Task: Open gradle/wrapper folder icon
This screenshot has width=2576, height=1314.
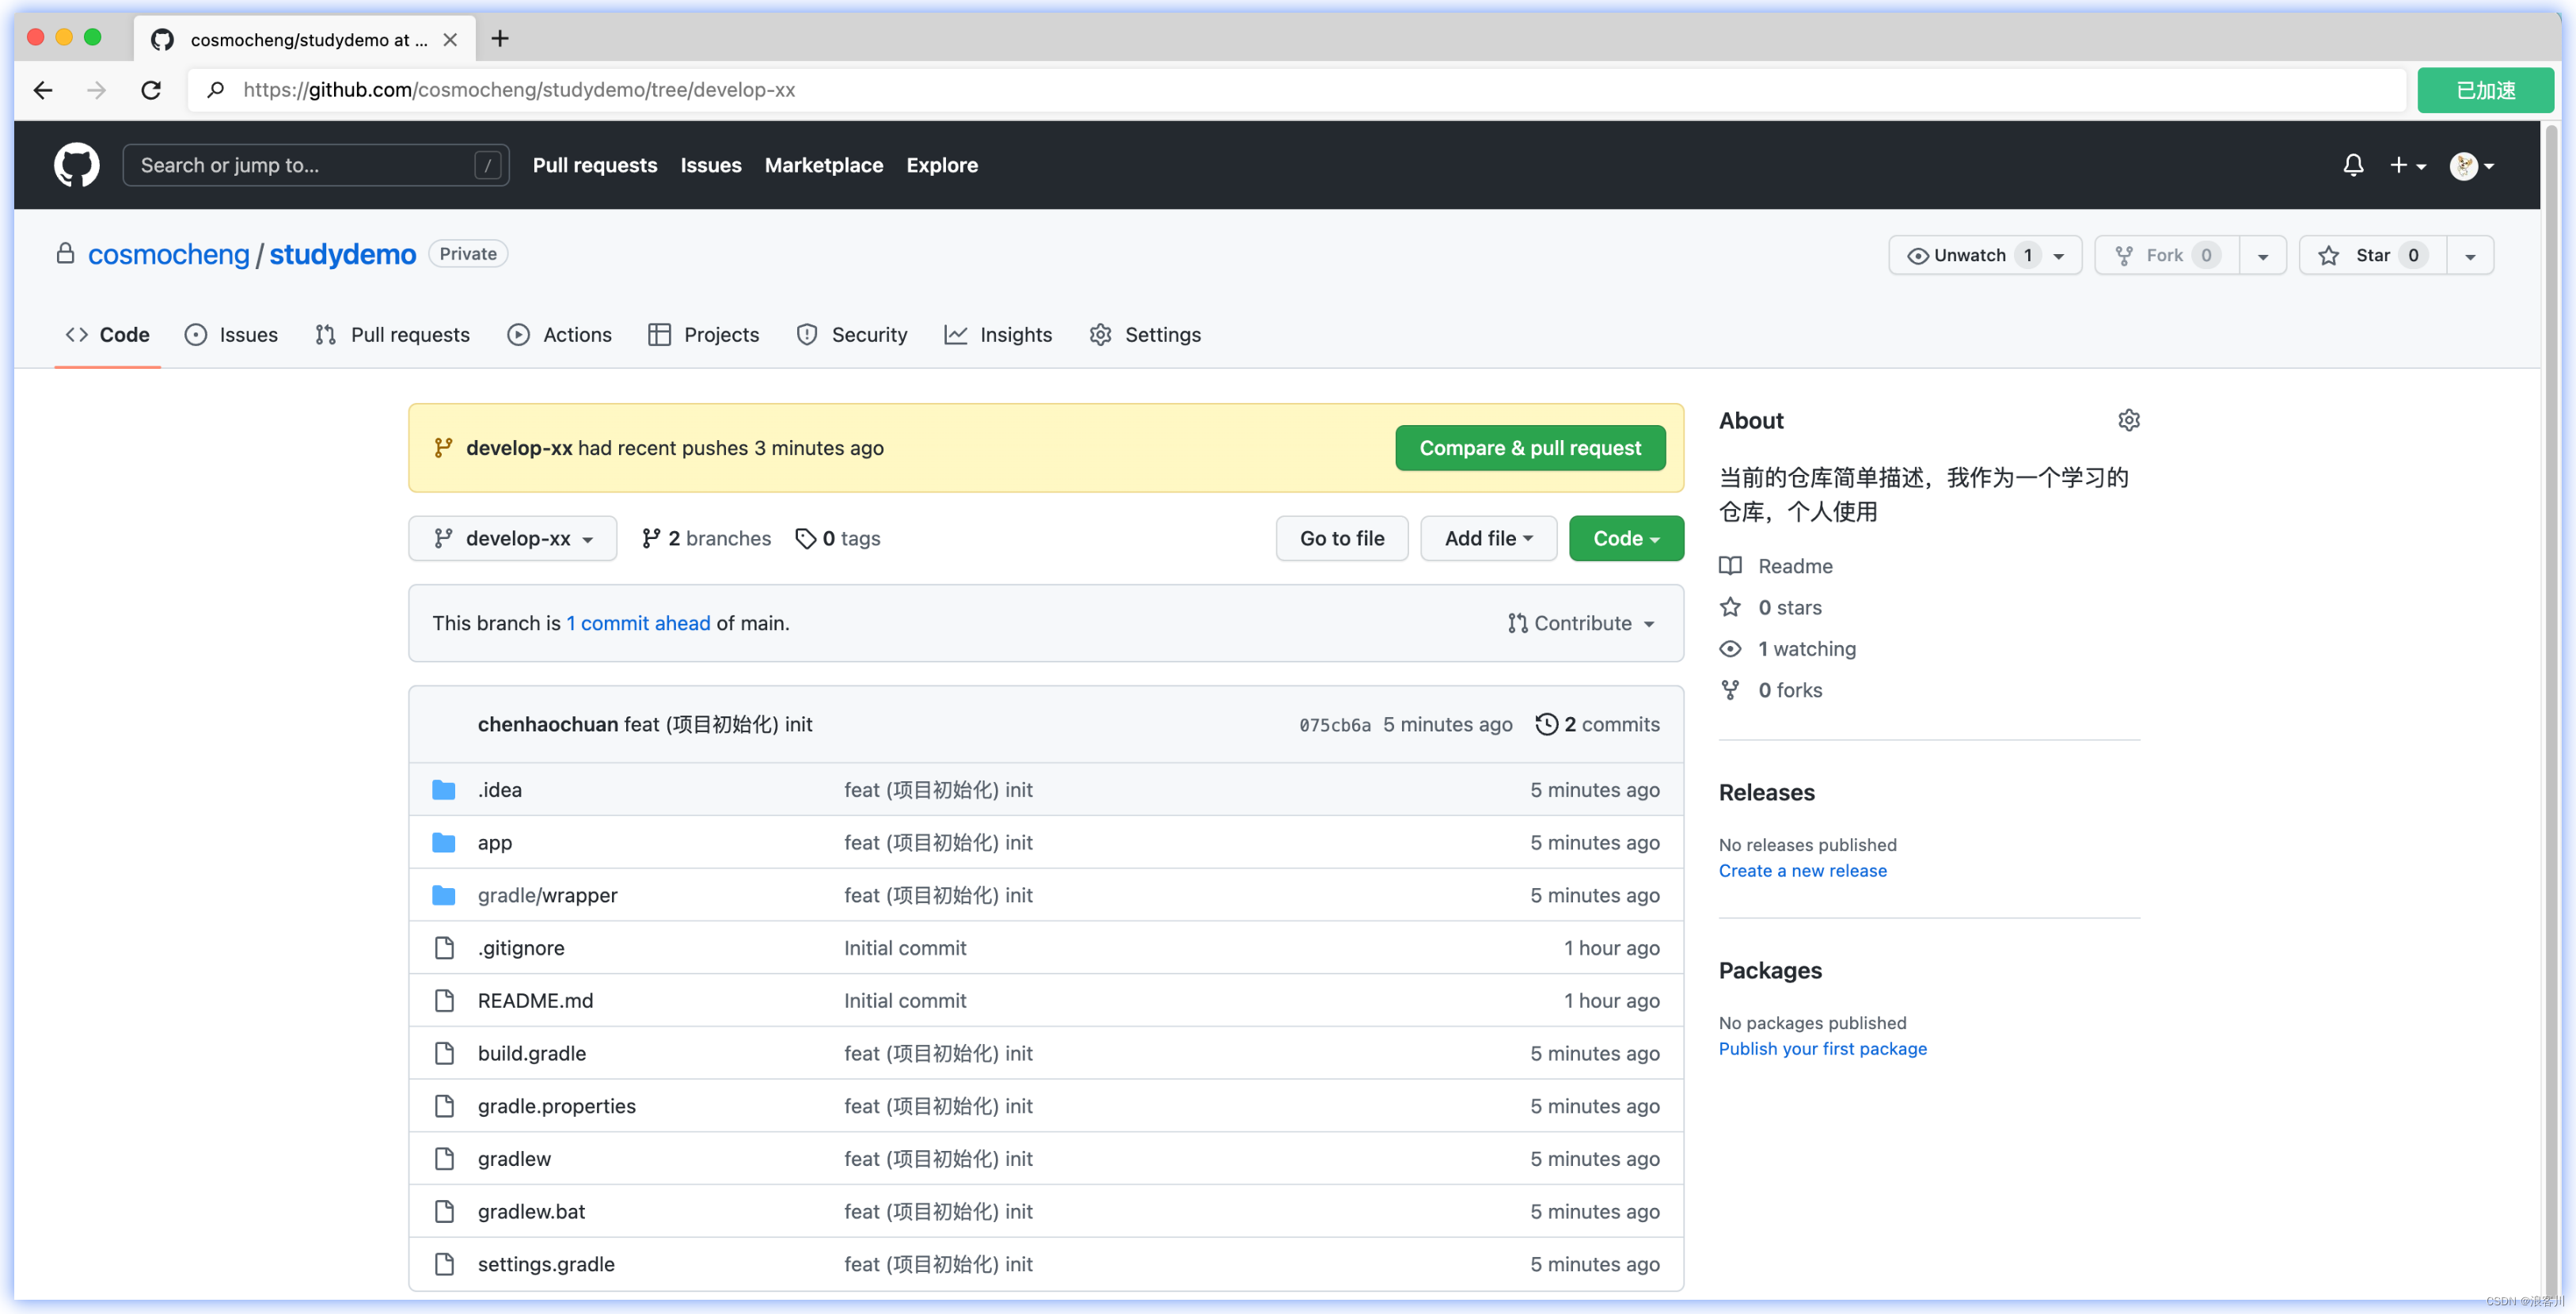Action: pyautogui.click(x=443, y=895)
